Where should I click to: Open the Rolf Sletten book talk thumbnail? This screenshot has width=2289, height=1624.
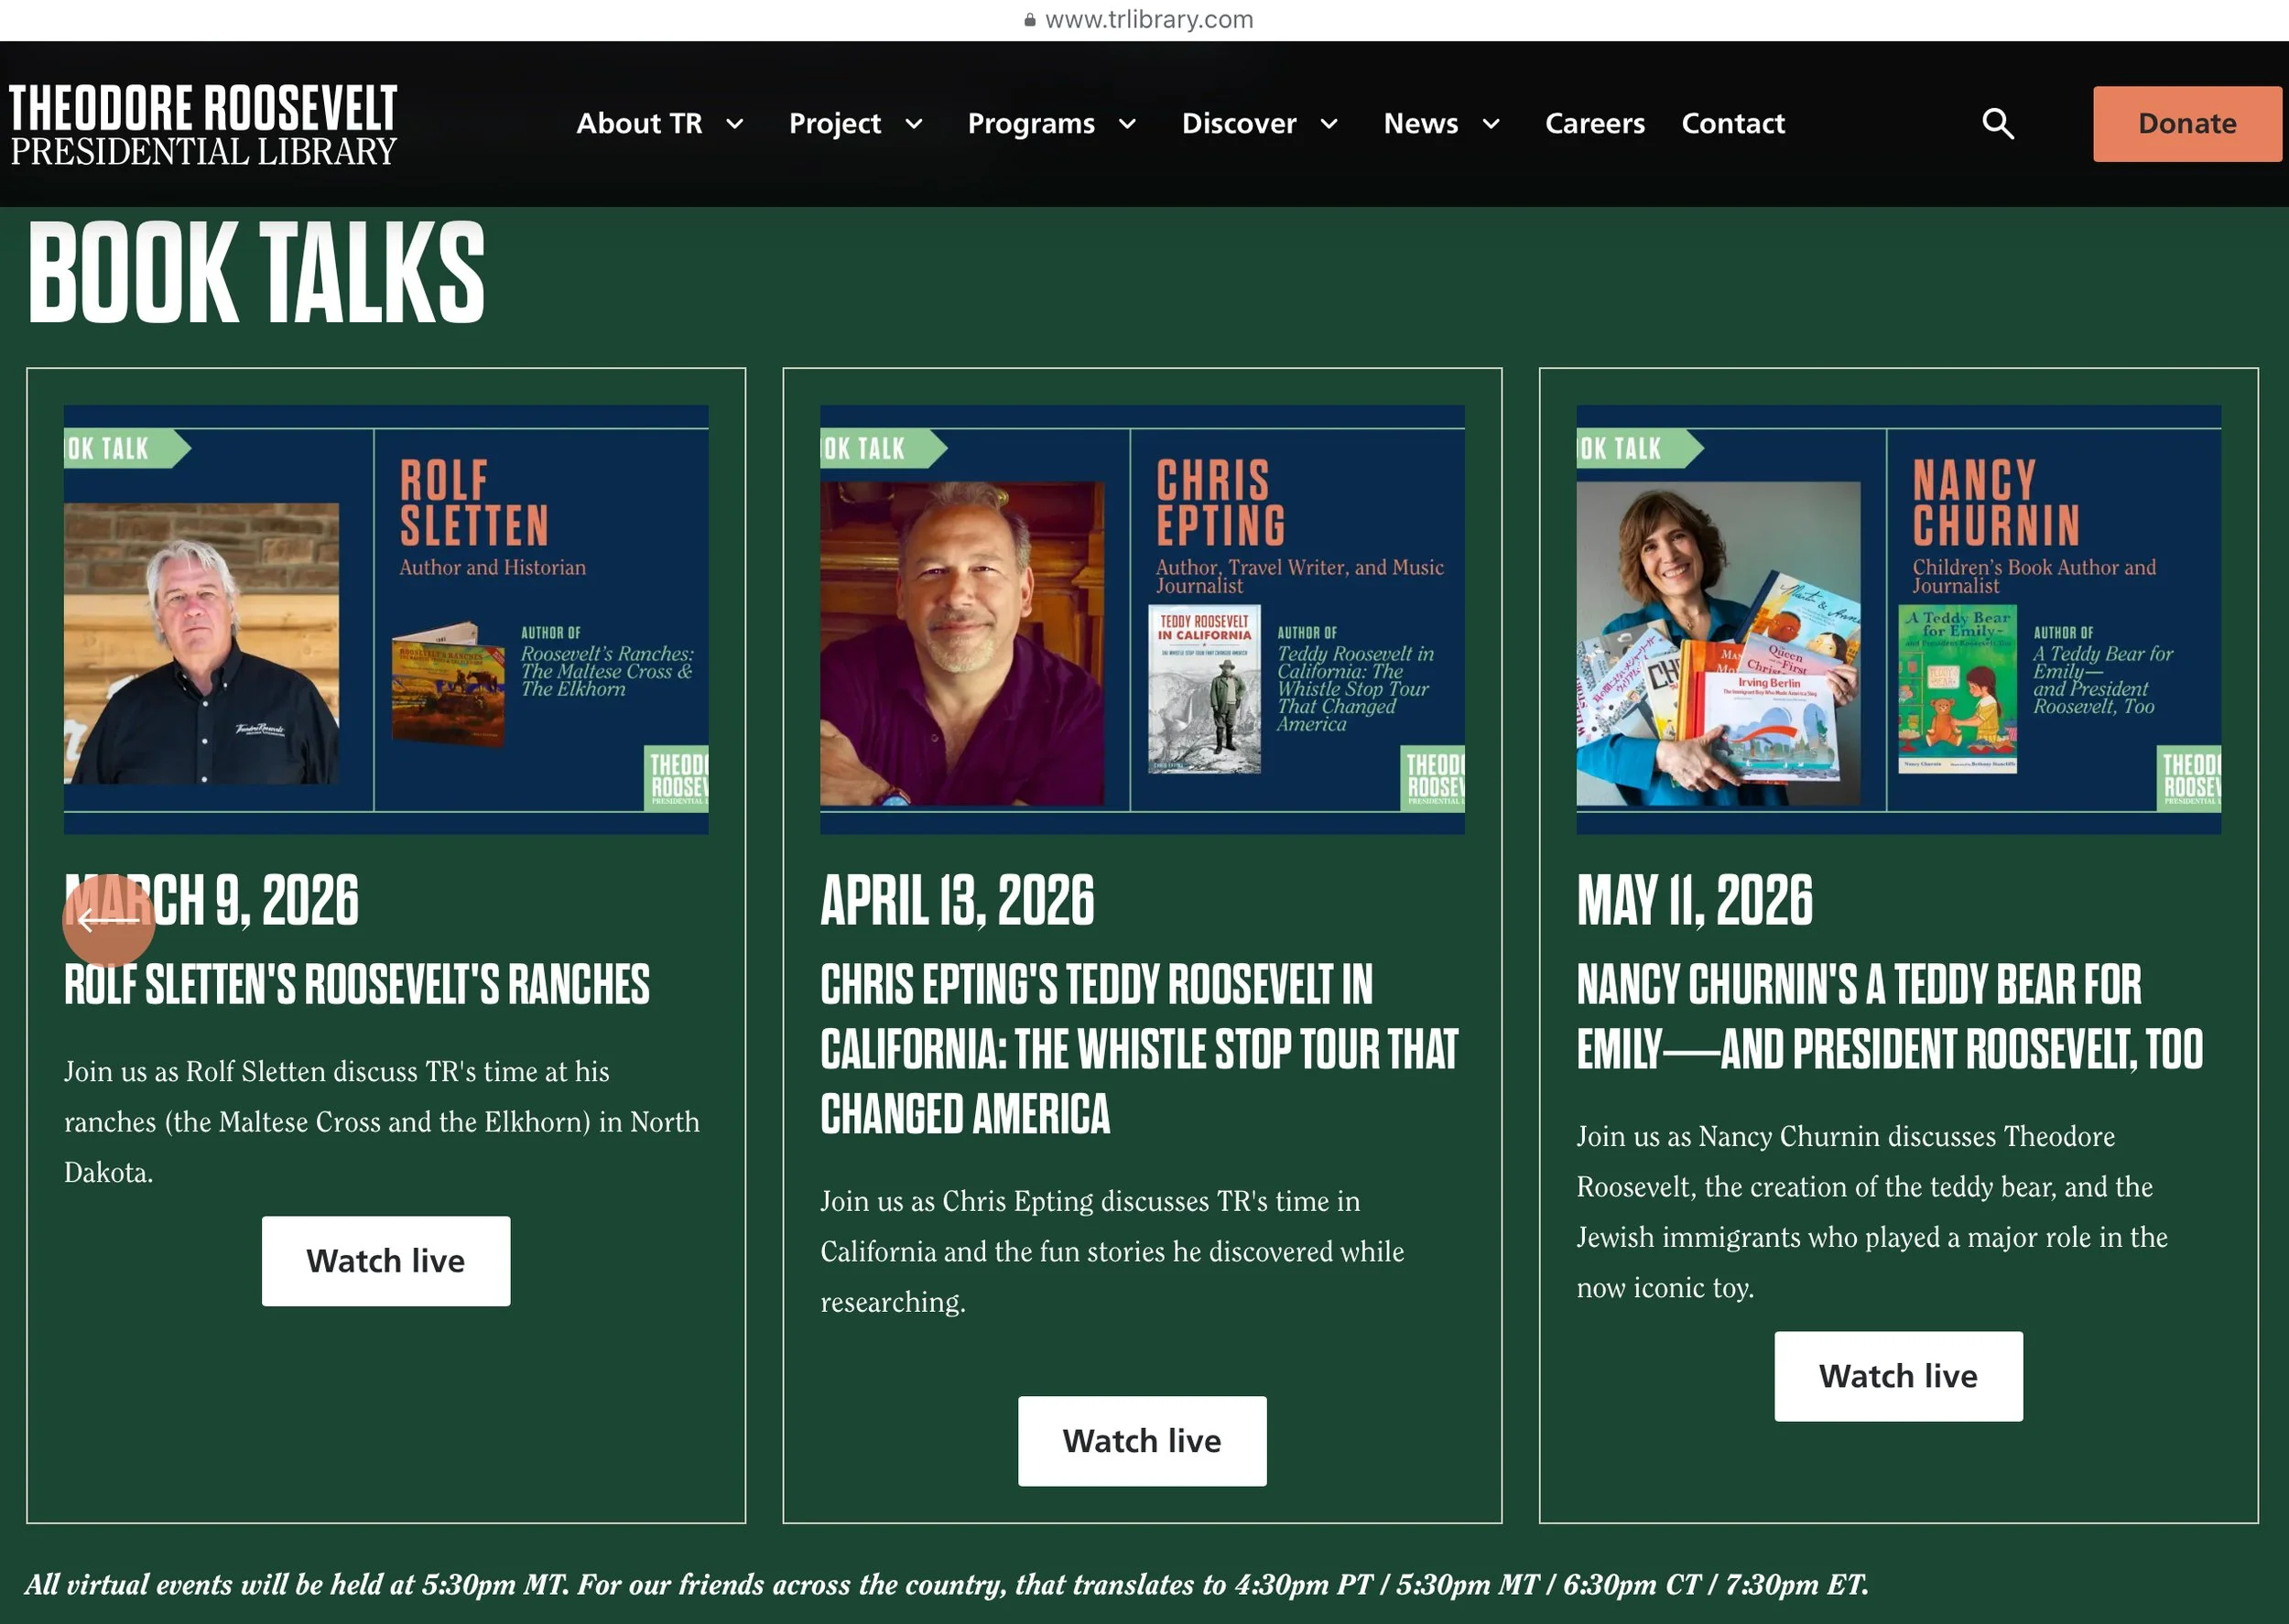(385, 619)
